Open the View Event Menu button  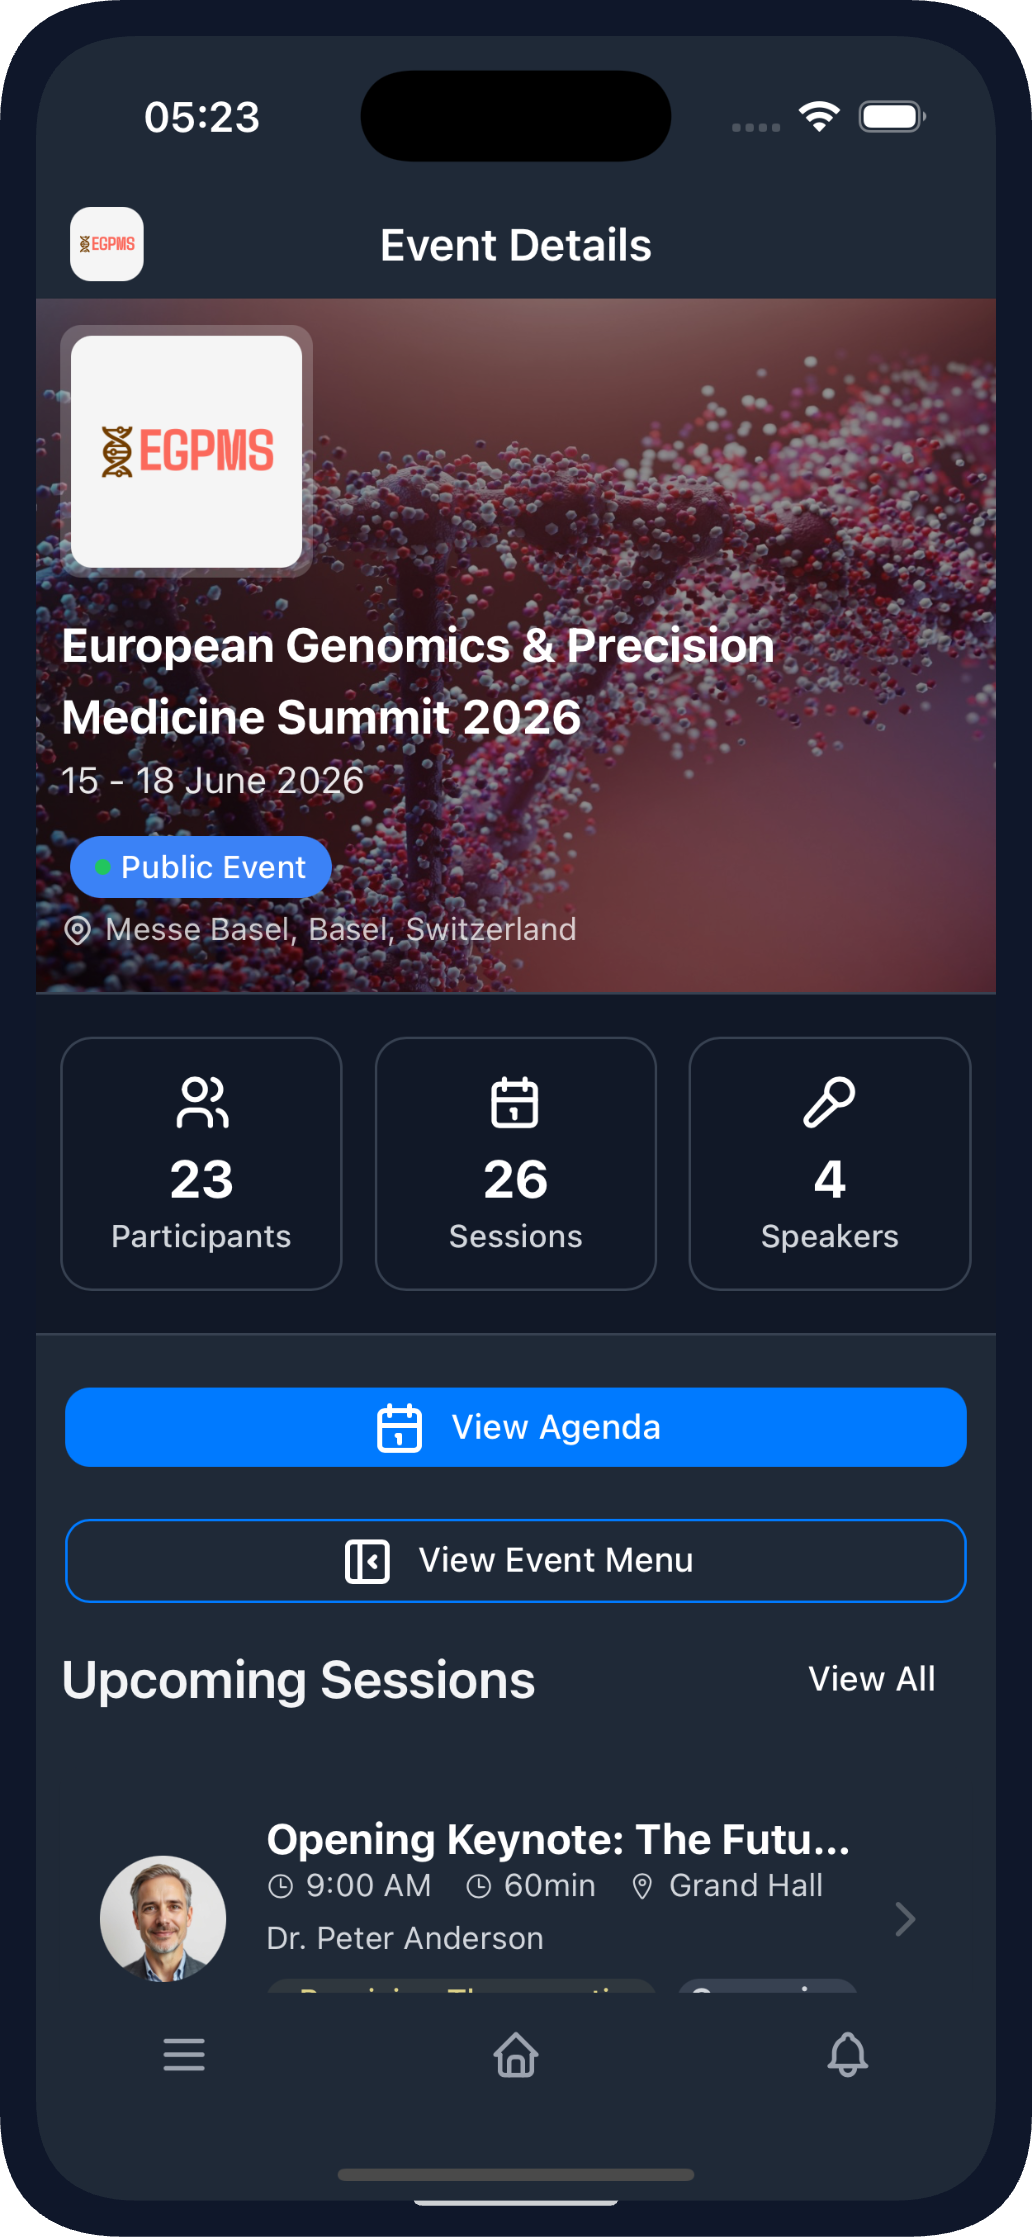pyautogui.click(x=516, y=1560)
